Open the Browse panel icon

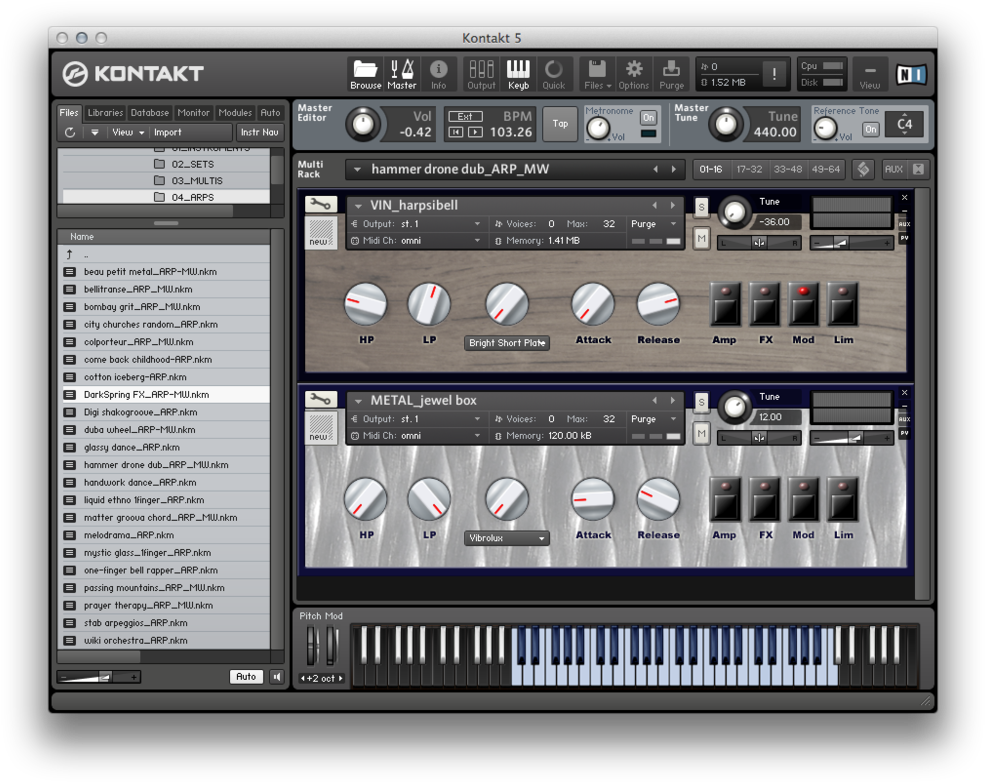365,74
